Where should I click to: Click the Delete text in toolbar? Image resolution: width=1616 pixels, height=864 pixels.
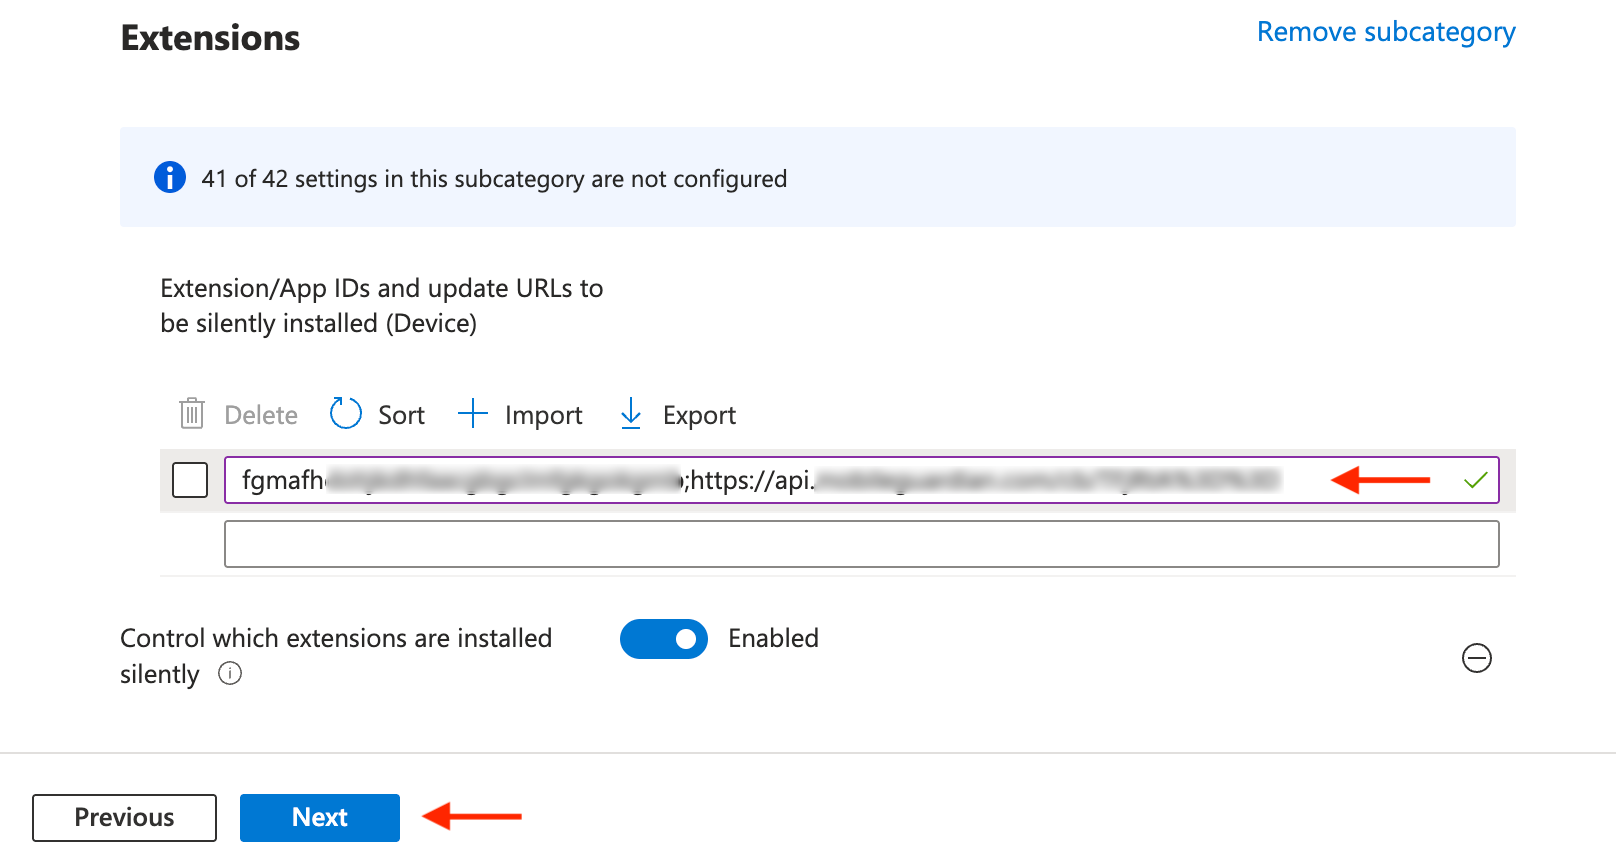[x=261, y=415]
